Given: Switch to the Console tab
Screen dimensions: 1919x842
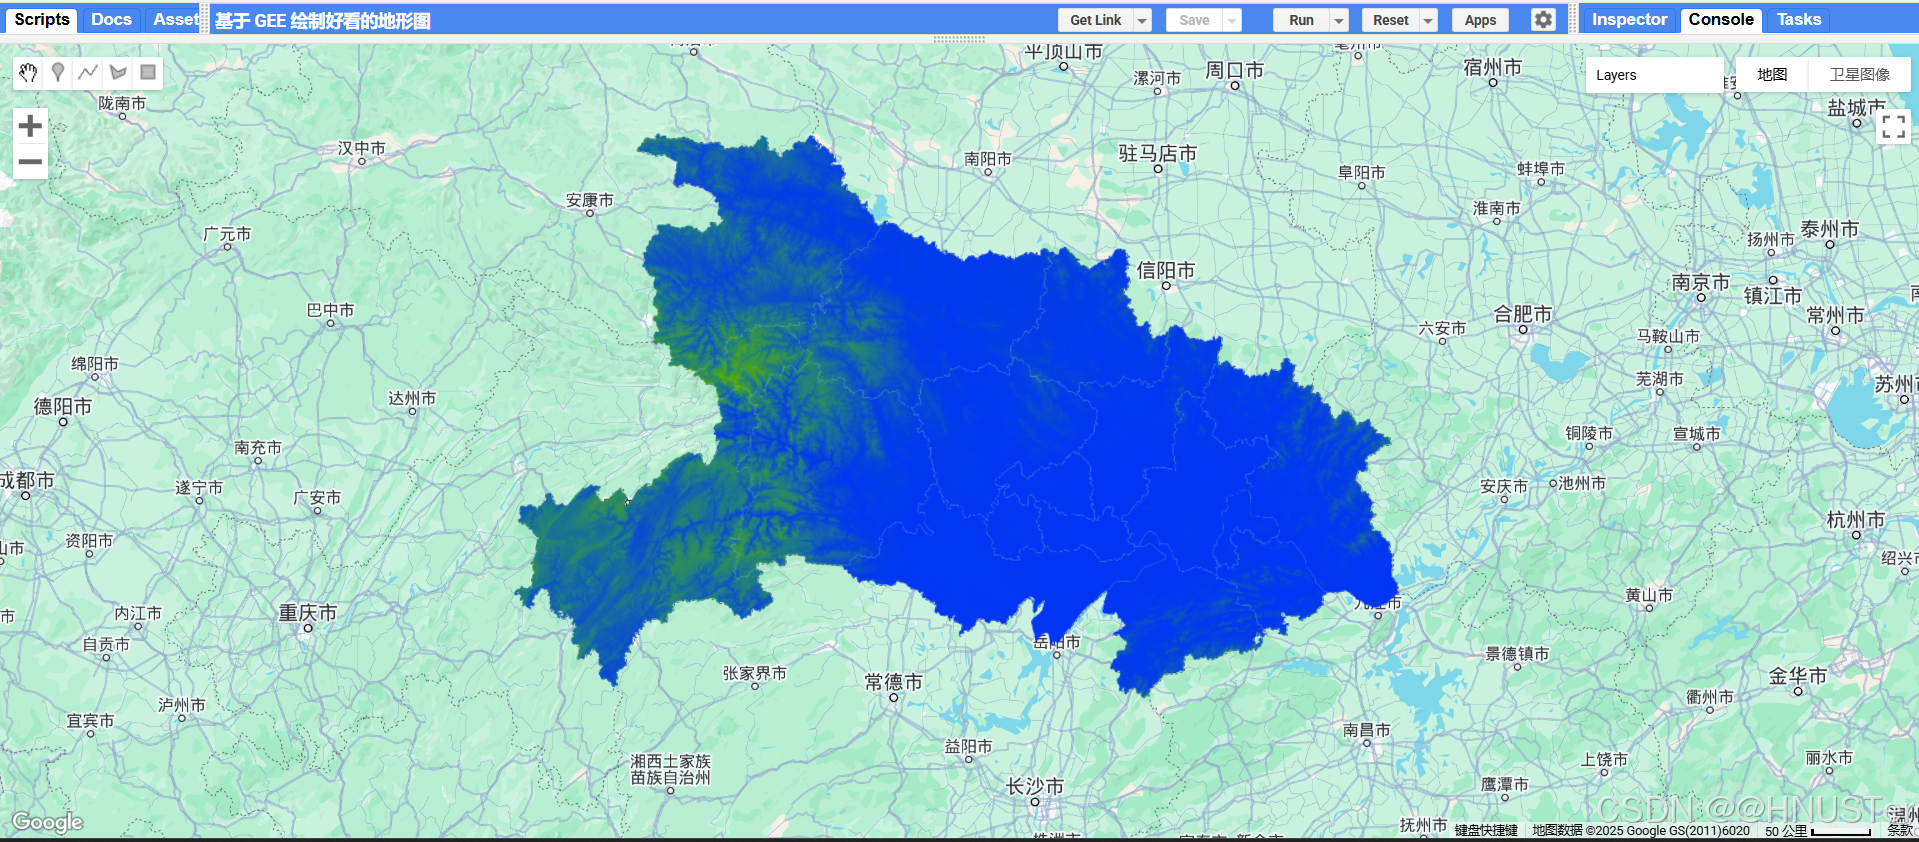Looking at the screenshot, I should pos(1721,19).
